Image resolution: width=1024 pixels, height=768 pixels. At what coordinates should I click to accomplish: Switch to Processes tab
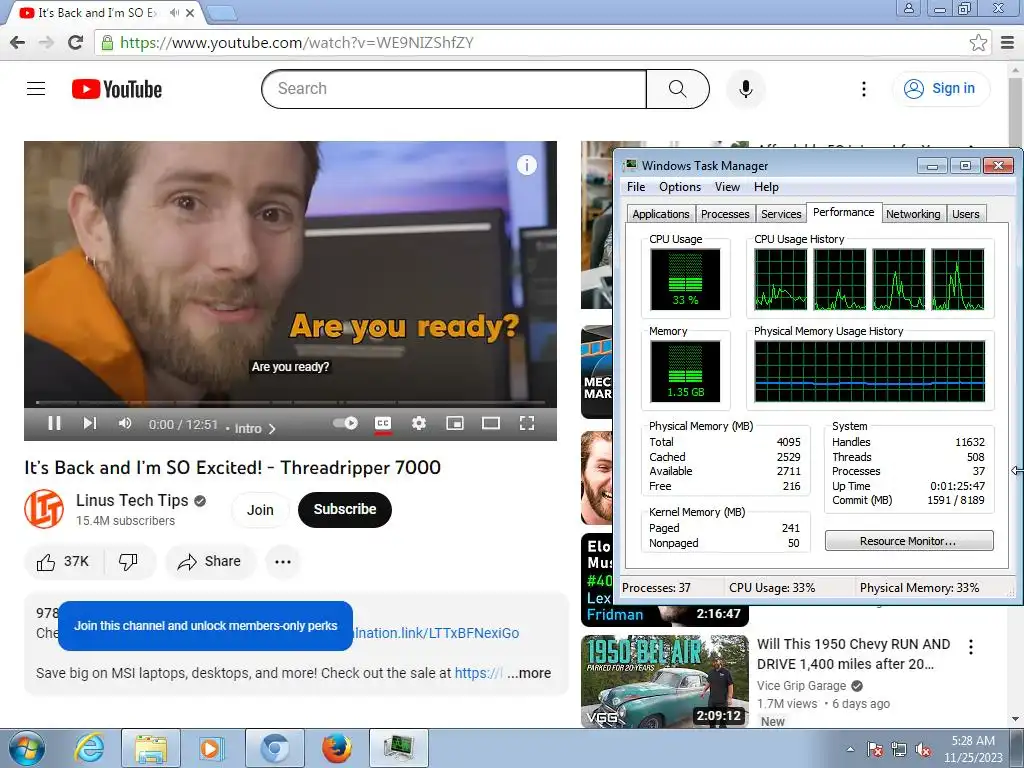(725, 214)
